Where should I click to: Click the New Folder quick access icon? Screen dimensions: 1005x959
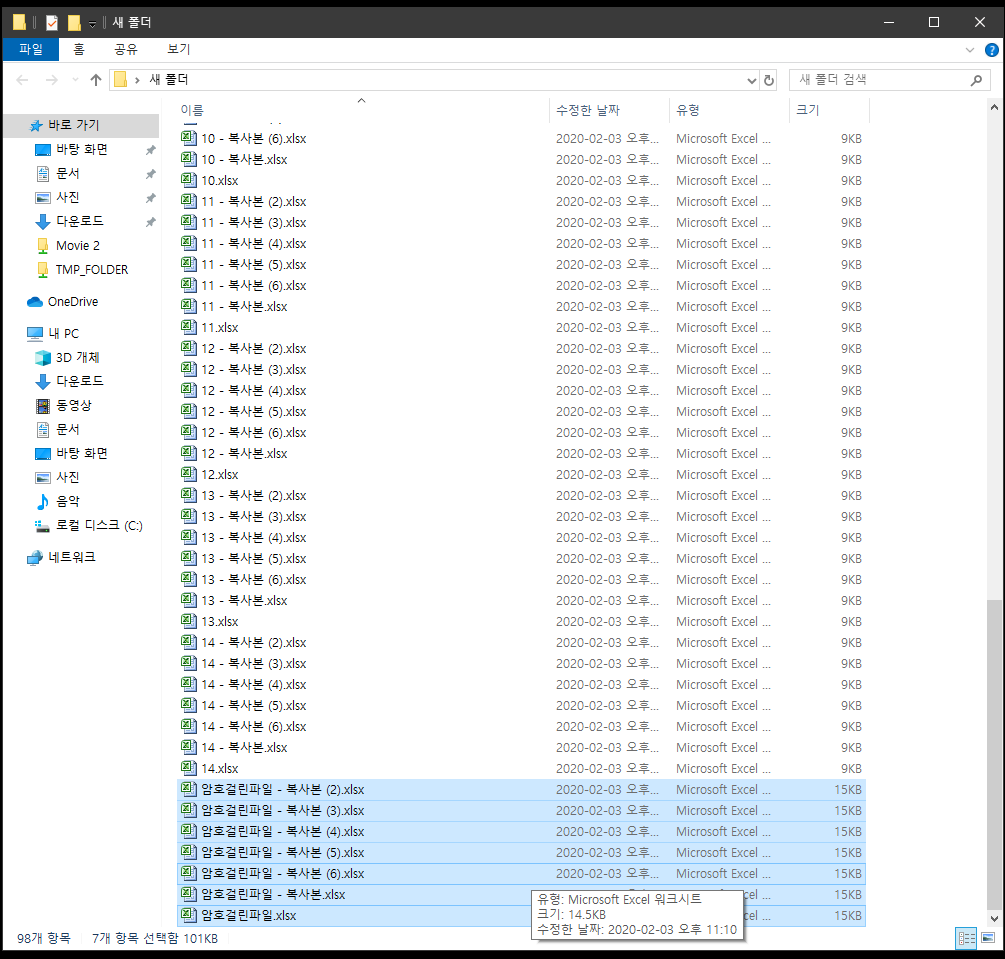tap(74, 23)
